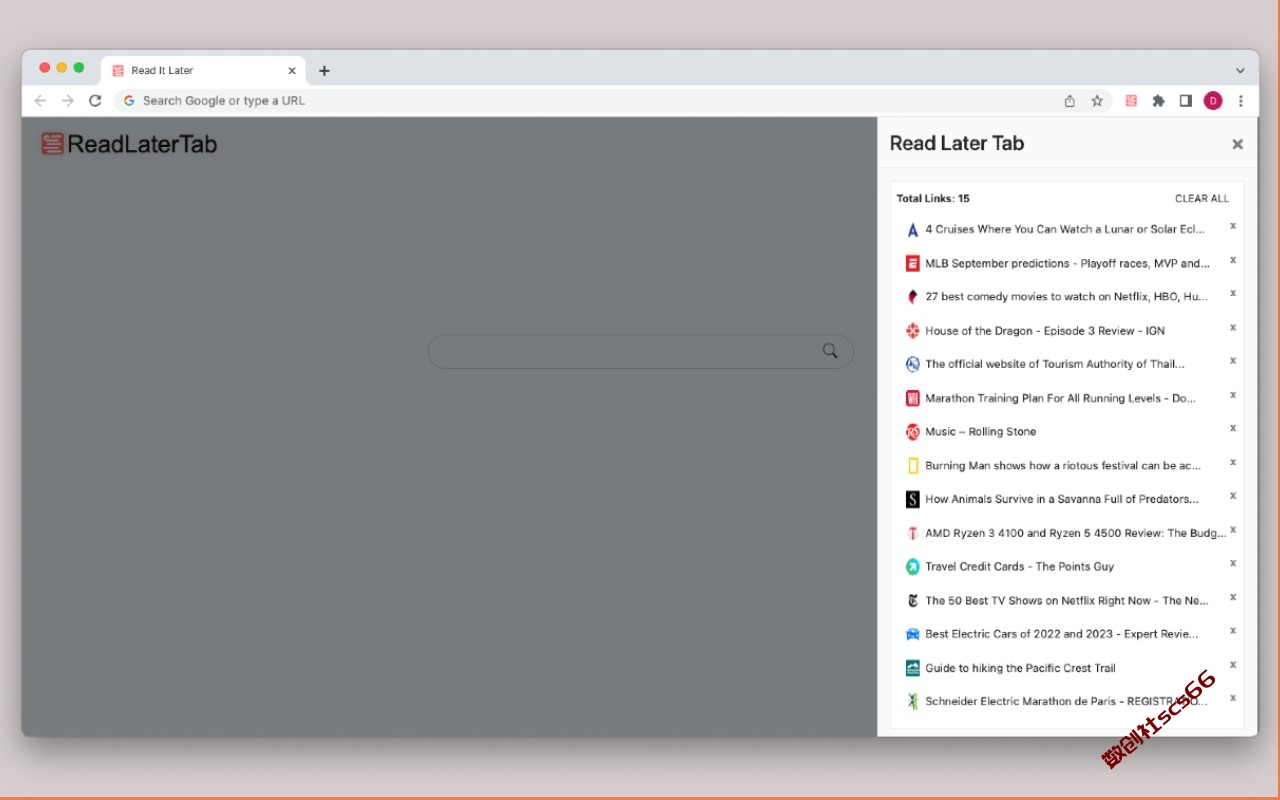Remove the Marathon Training Plan entry
Image resolution: width=1280 pixels, height=800 pixels.
point(1233,395)
